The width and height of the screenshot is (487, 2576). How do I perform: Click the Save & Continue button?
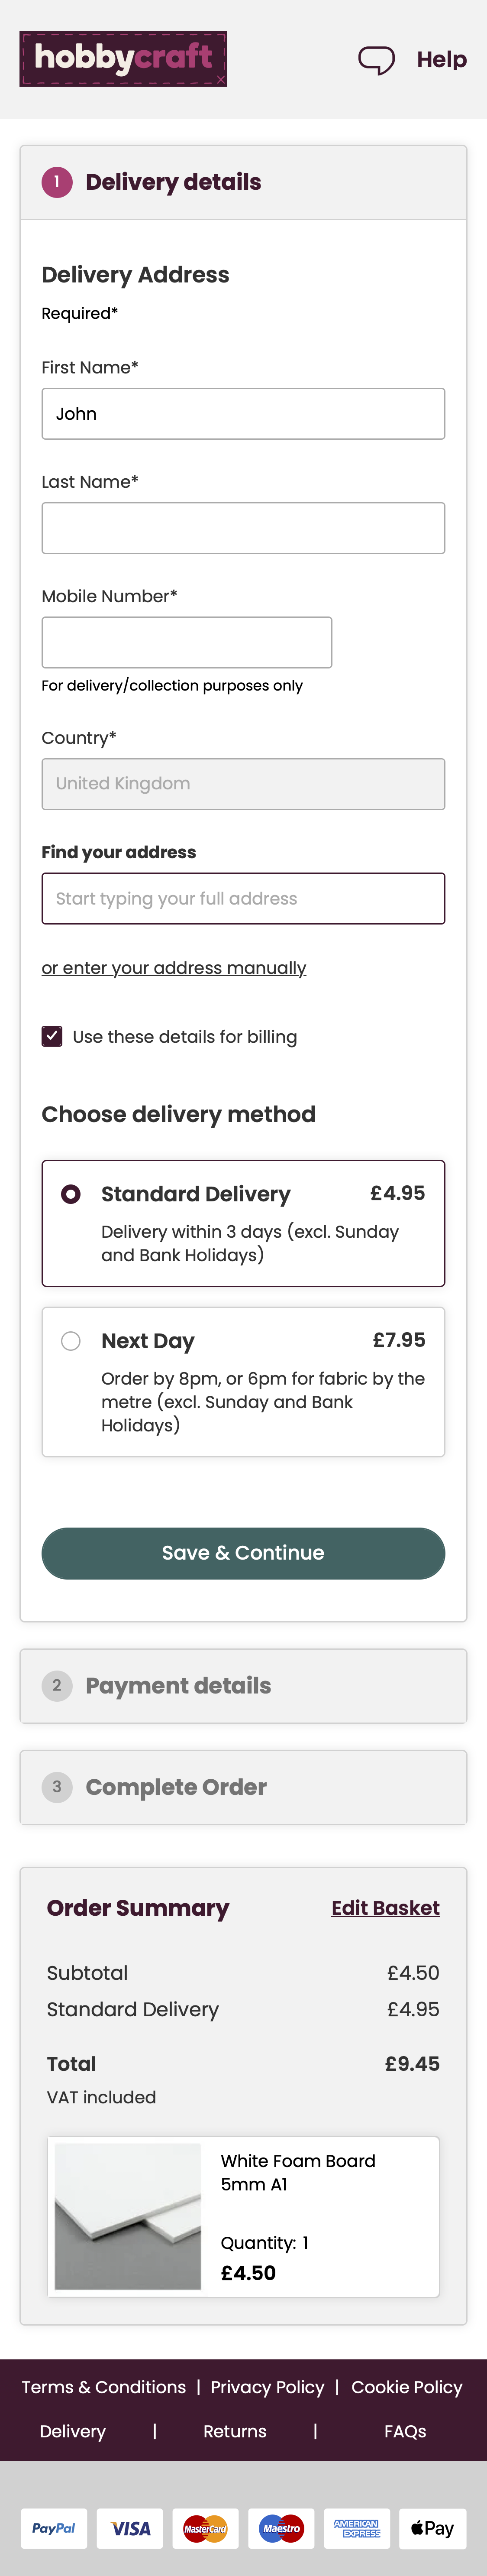pos(243,1553)
